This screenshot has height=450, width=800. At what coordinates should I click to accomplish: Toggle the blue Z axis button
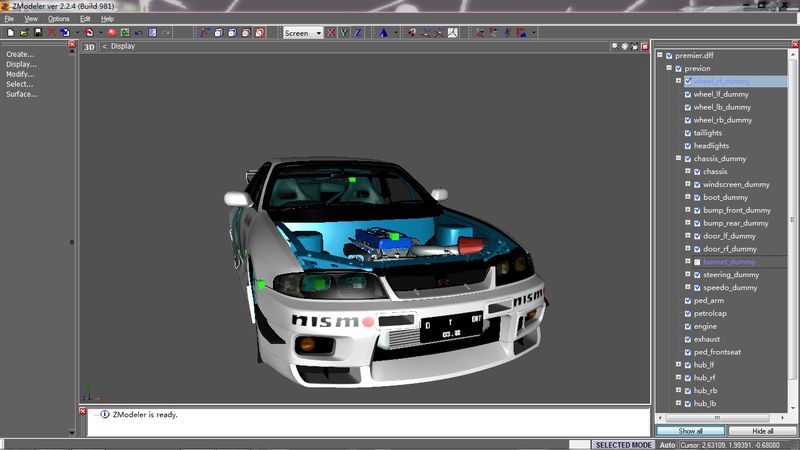pos(358,33)
